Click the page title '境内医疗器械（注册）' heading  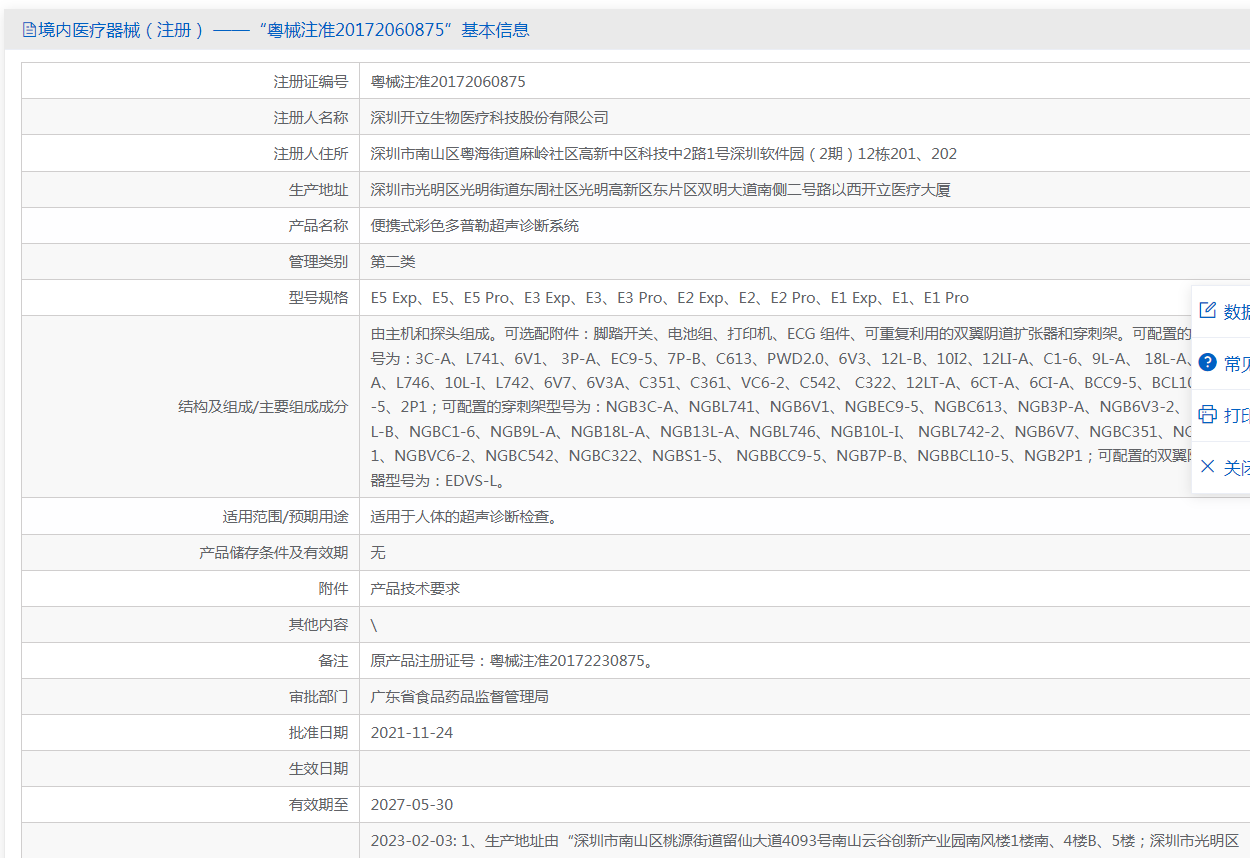click(x=121, y=30)
